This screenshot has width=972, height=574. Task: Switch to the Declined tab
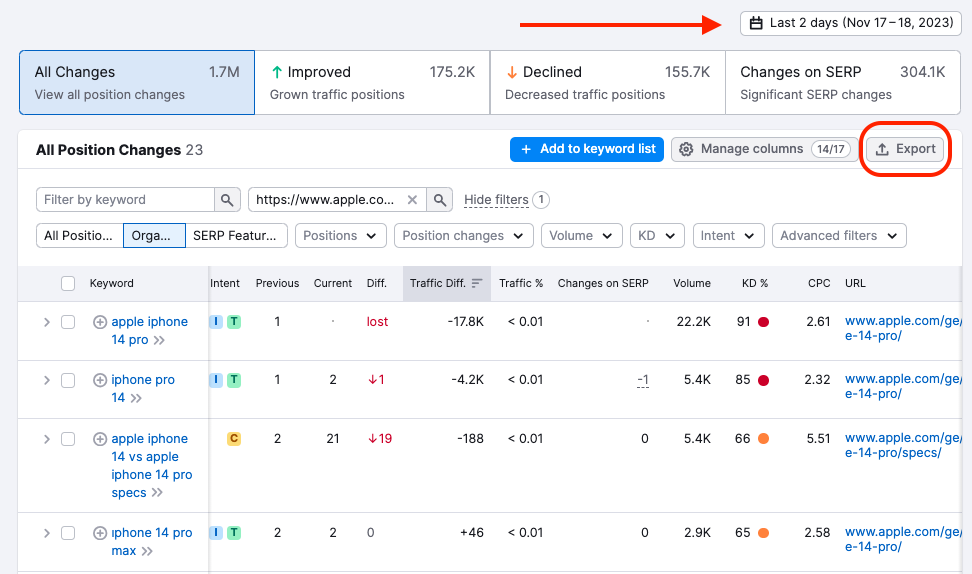(607, 82)
